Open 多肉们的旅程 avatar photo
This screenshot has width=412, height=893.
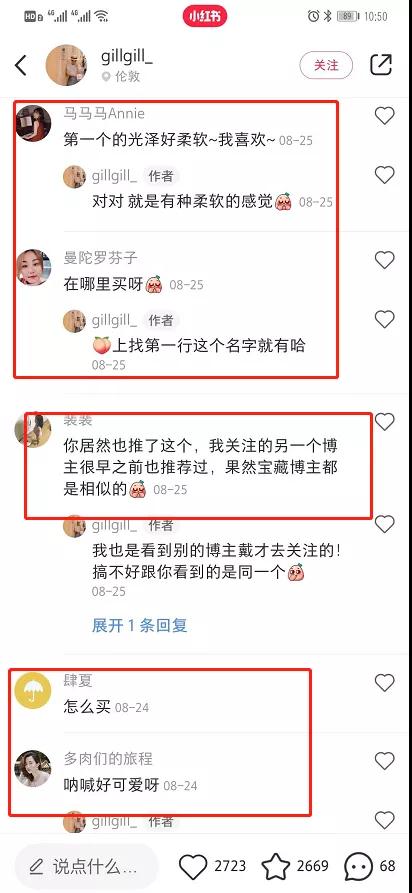point(33,768)
